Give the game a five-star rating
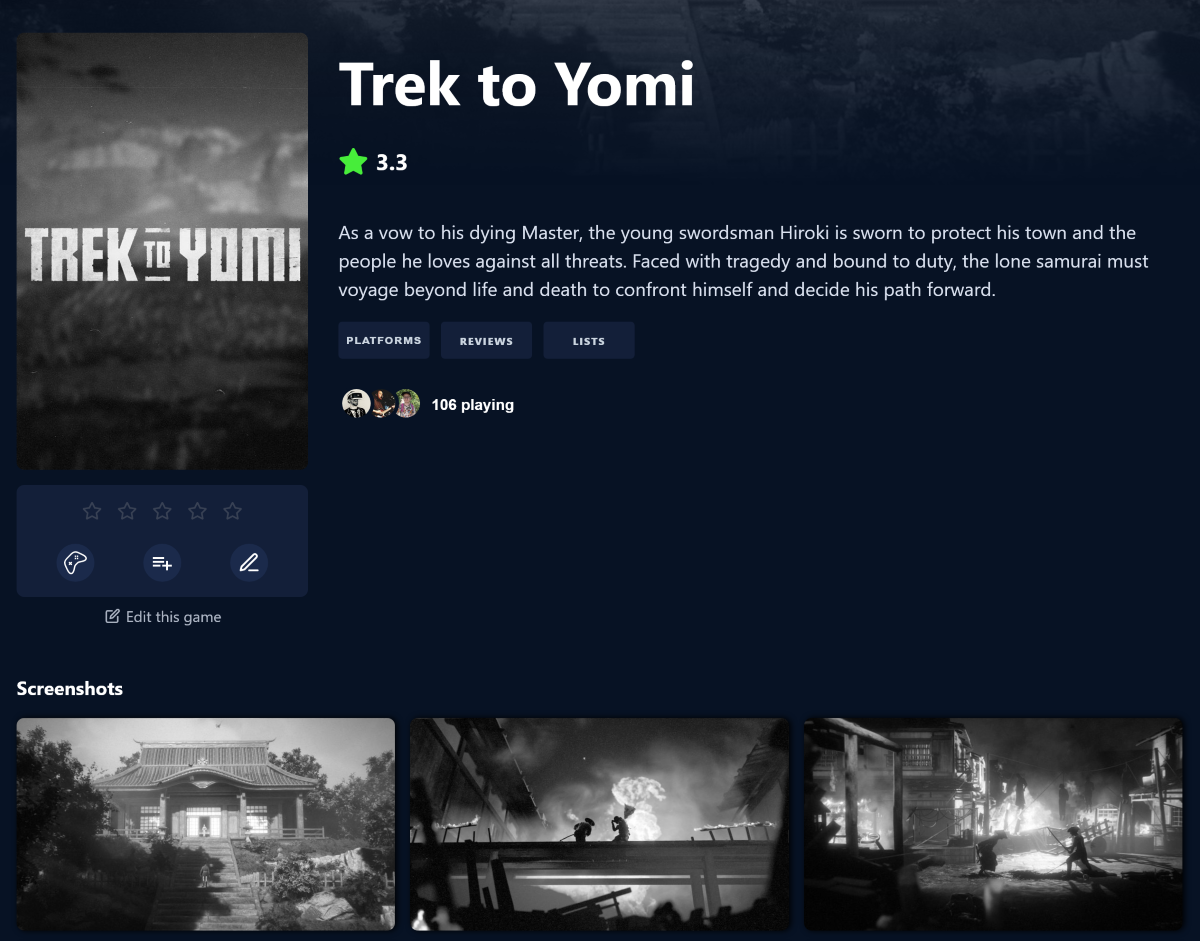 coord(232,511)
